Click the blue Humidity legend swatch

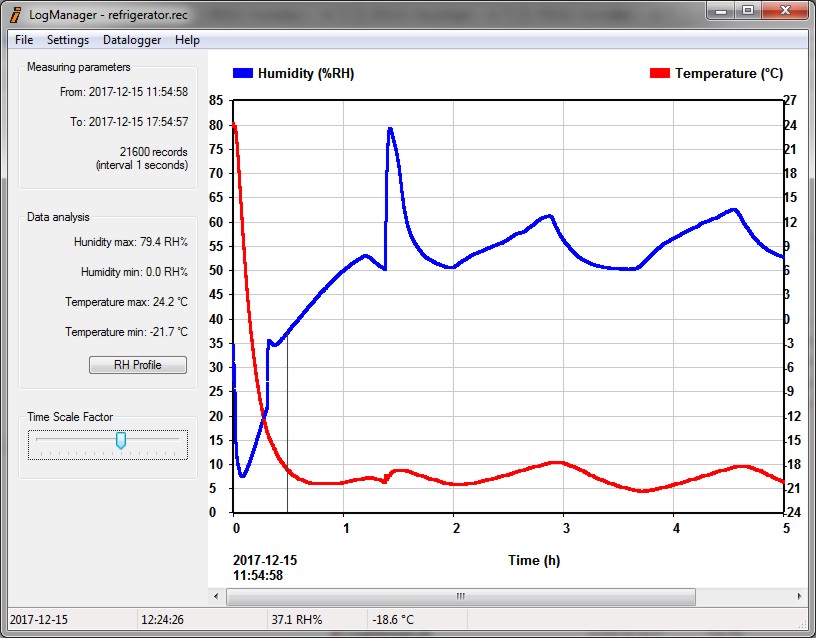click(243, 73)
